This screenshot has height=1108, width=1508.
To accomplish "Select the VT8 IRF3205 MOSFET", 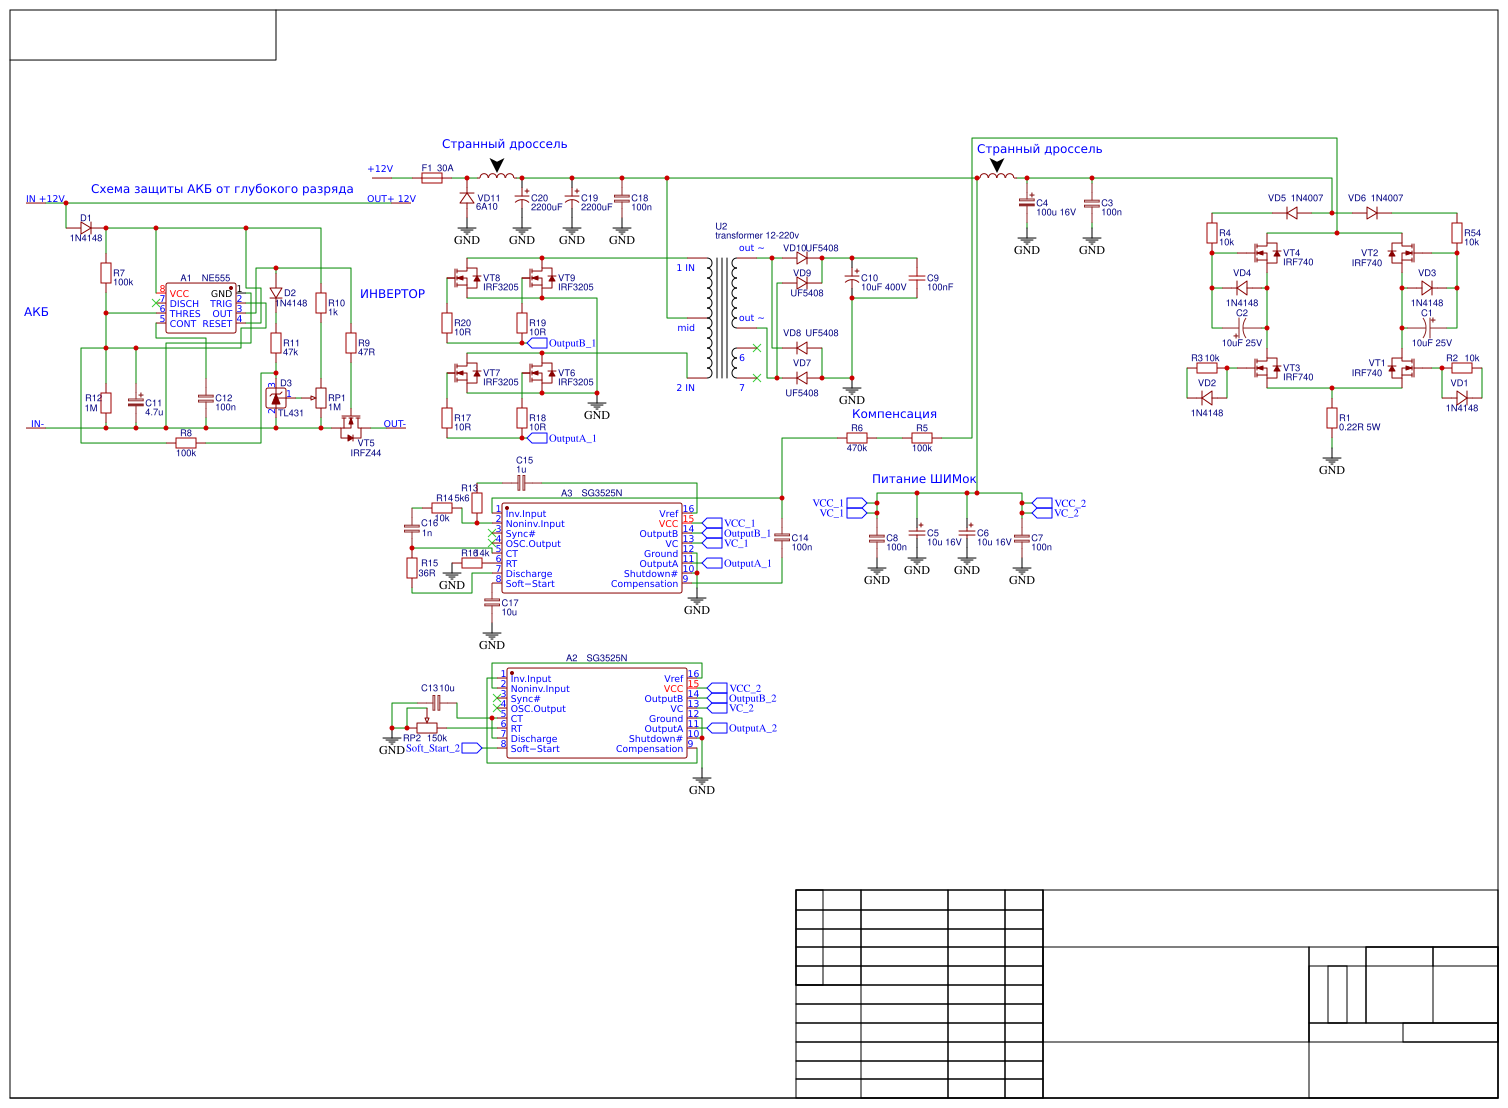I will pos(466,280).
